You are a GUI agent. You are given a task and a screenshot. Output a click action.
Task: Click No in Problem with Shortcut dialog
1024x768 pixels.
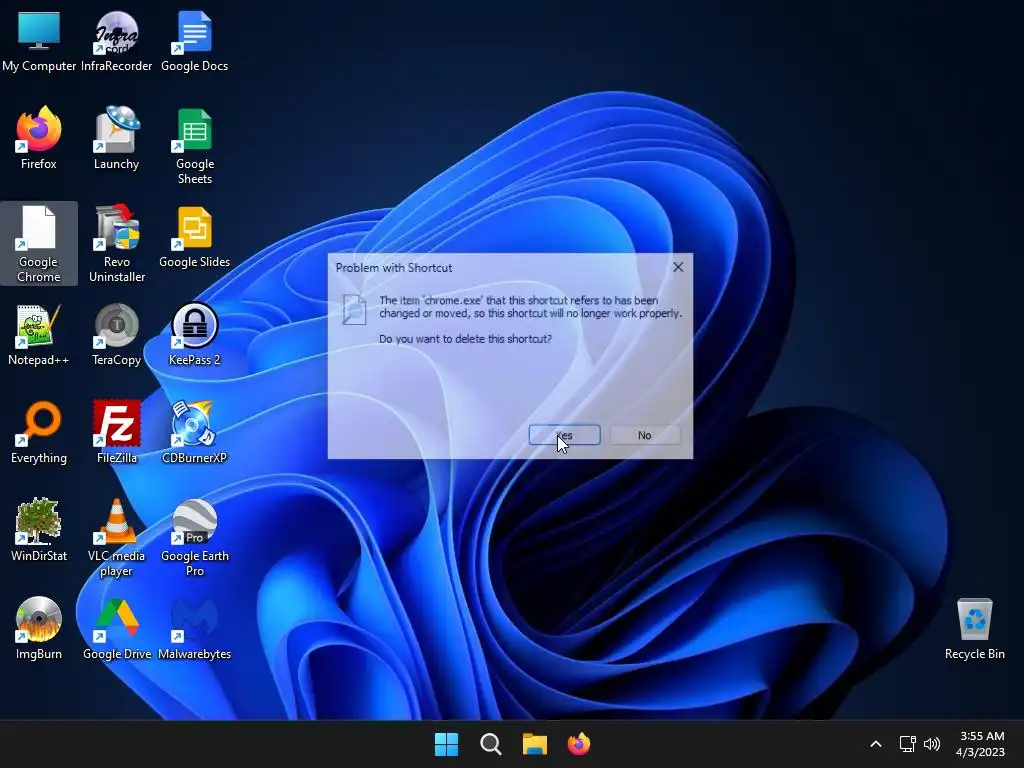tap(645, 435)
